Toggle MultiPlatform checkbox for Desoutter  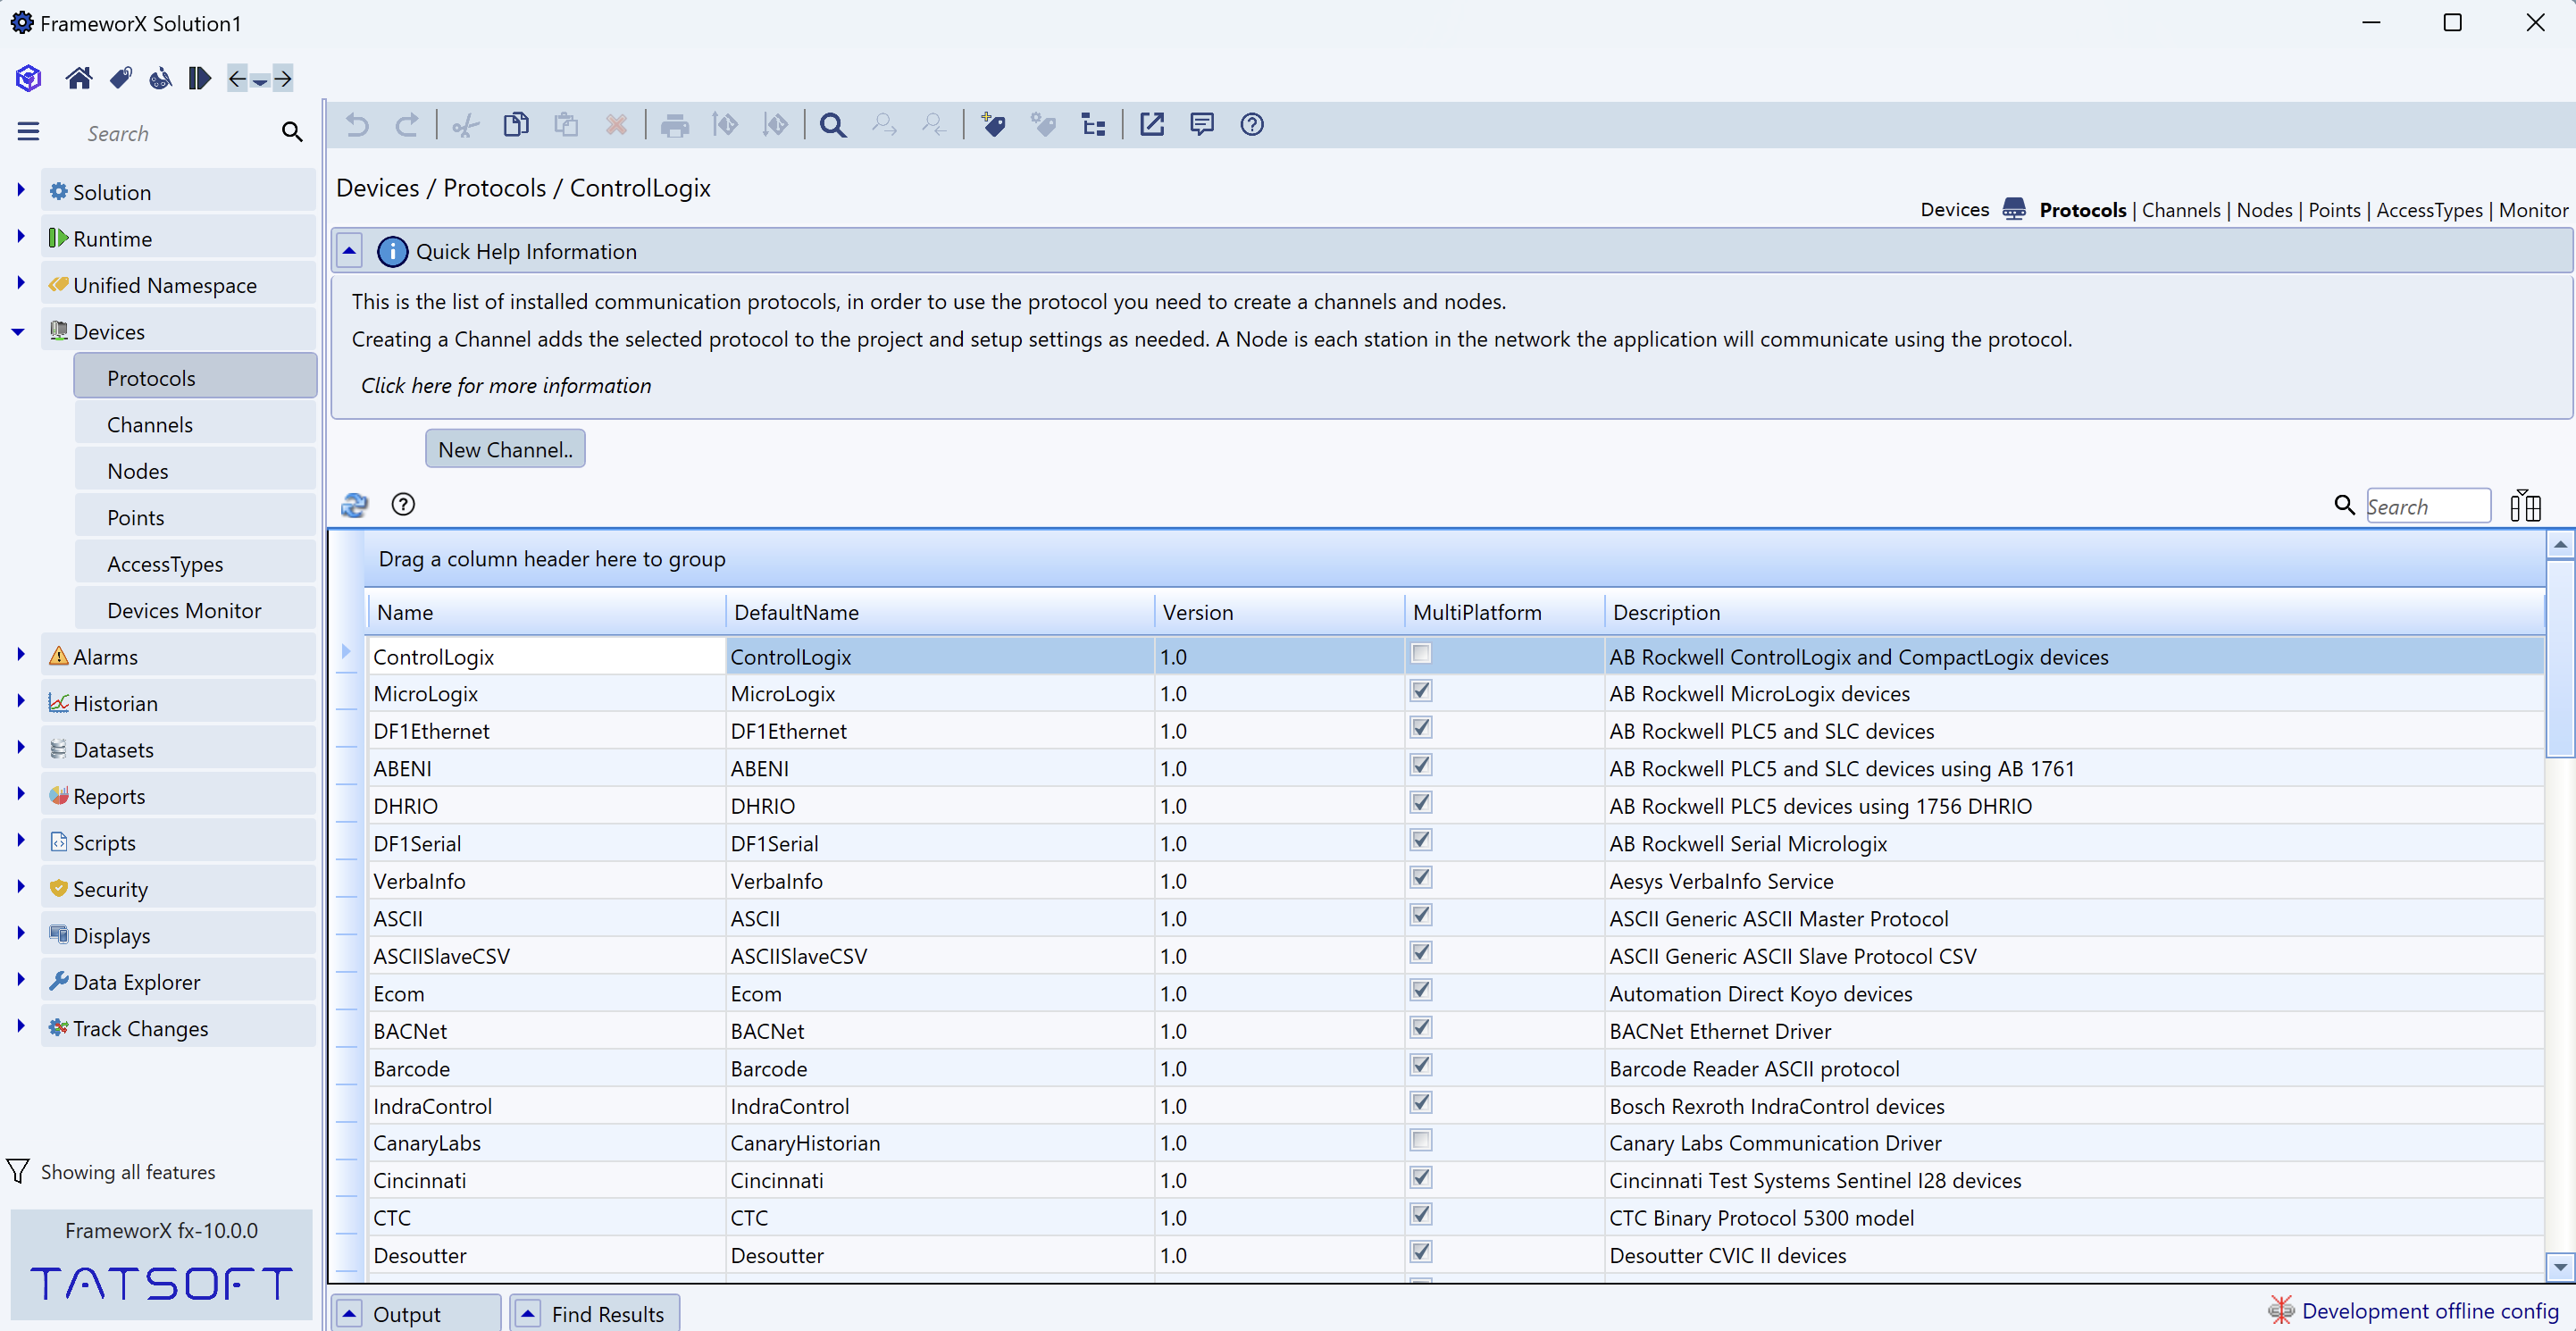click(x=1420, y=1252)
